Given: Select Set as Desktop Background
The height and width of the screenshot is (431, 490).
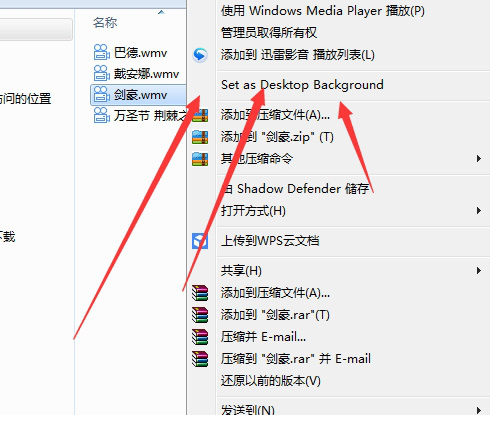Looking at the screenshot, I should (x=302, y=85).
